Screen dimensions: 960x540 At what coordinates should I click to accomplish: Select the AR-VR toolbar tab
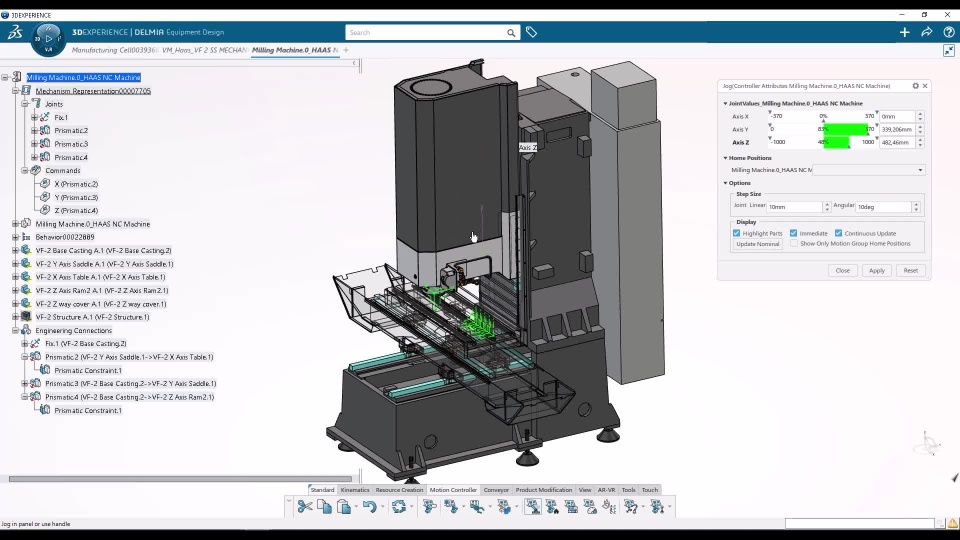point(606,490)
